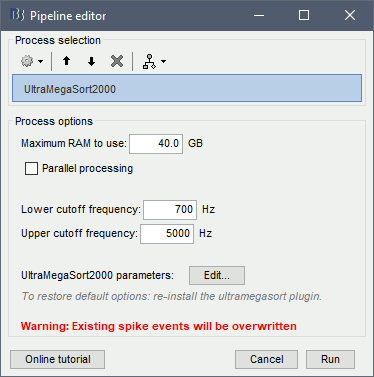Click the Upper cutoff frequency field
The width and height of the screenshot is (374, 377).
click(167, 234)
